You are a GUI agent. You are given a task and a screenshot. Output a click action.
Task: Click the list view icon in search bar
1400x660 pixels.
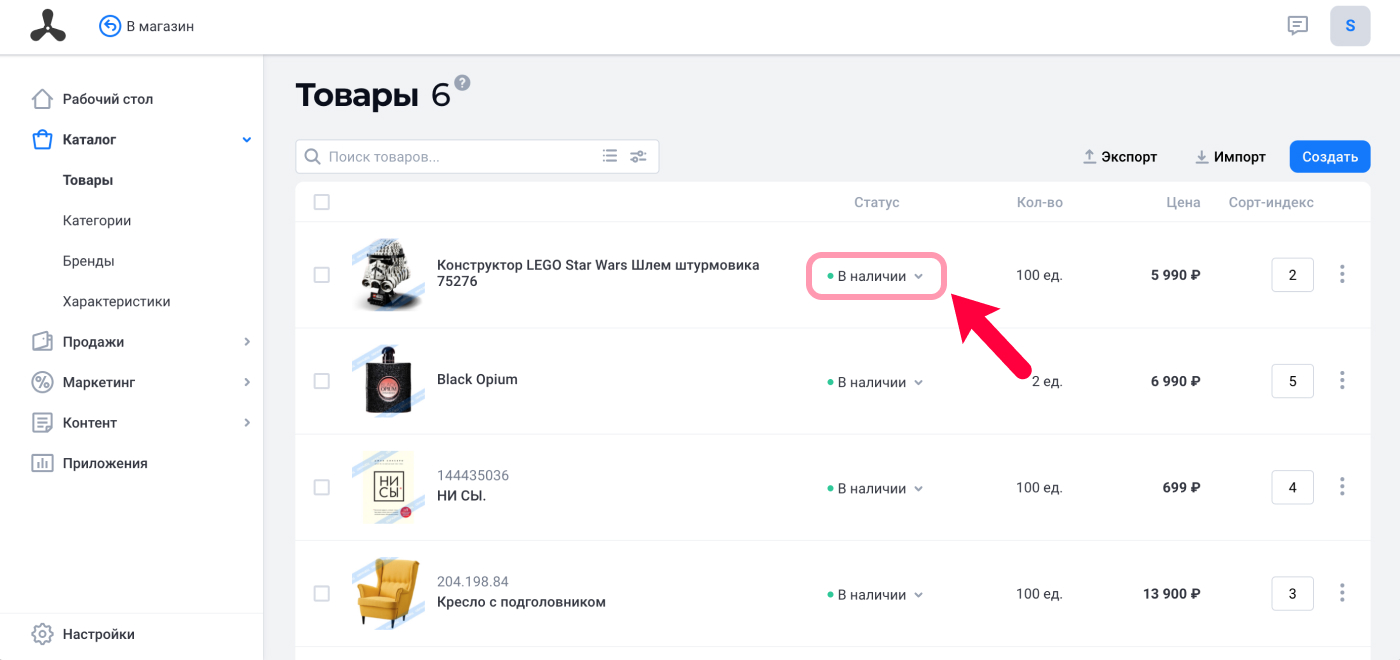[610, 156]
